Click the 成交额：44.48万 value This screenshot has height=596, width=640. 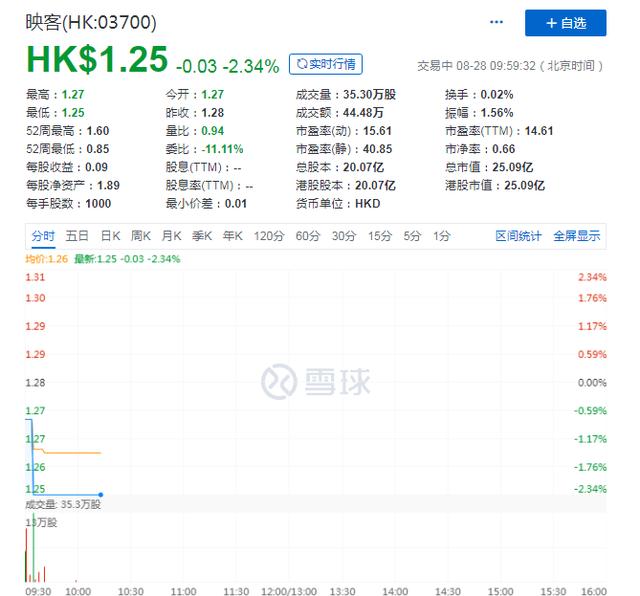(x=340, y=113)
